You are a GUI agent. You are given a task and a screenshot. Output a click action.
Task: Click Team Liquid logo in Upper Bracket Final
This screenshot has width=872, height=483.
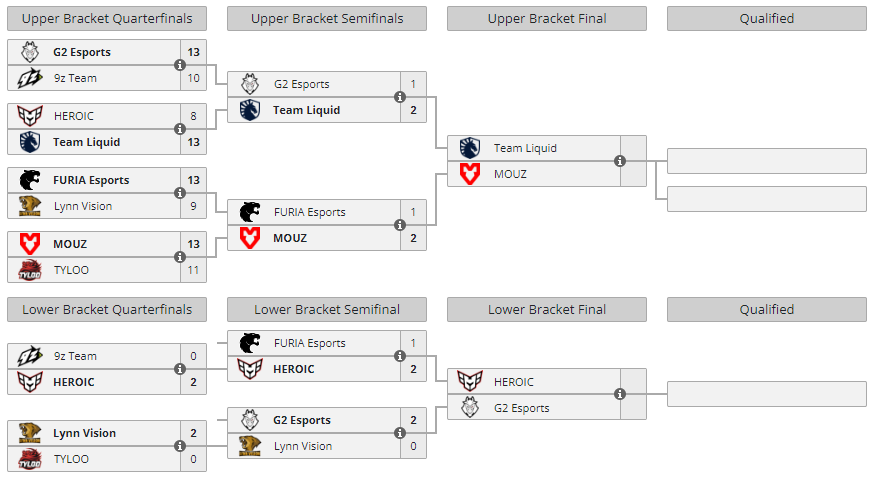tap(470, 148)
